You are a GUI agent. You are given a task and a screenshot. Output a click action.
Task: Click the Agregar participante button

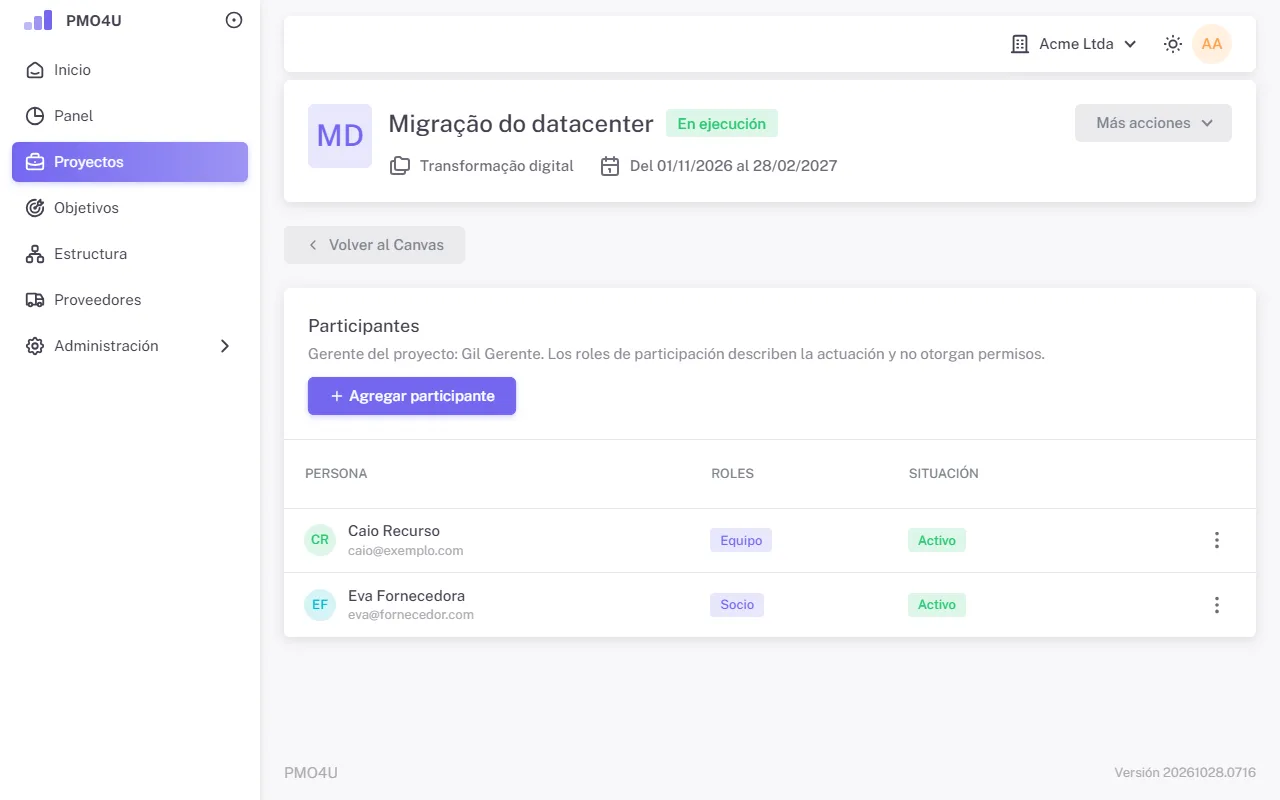pos(412,396)
